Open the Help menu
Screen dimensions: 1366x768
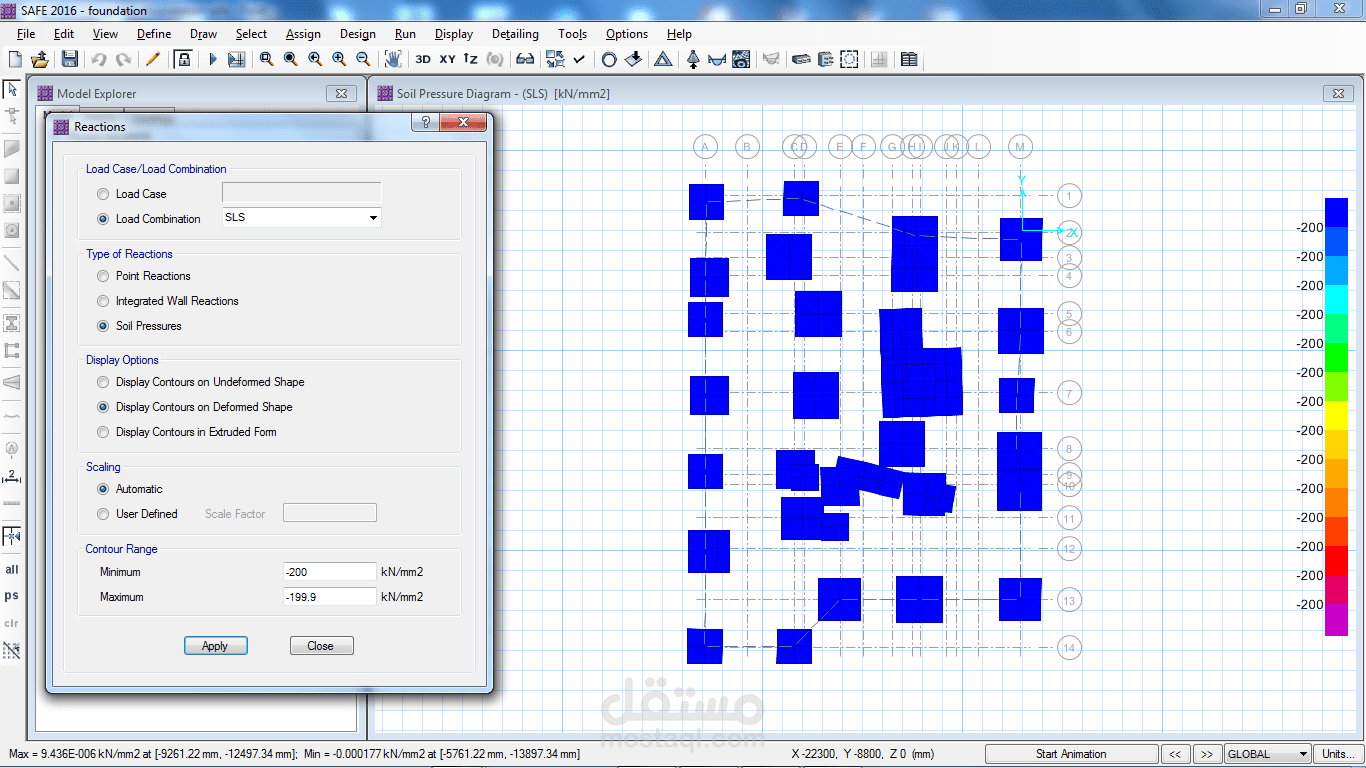(679, 34)
